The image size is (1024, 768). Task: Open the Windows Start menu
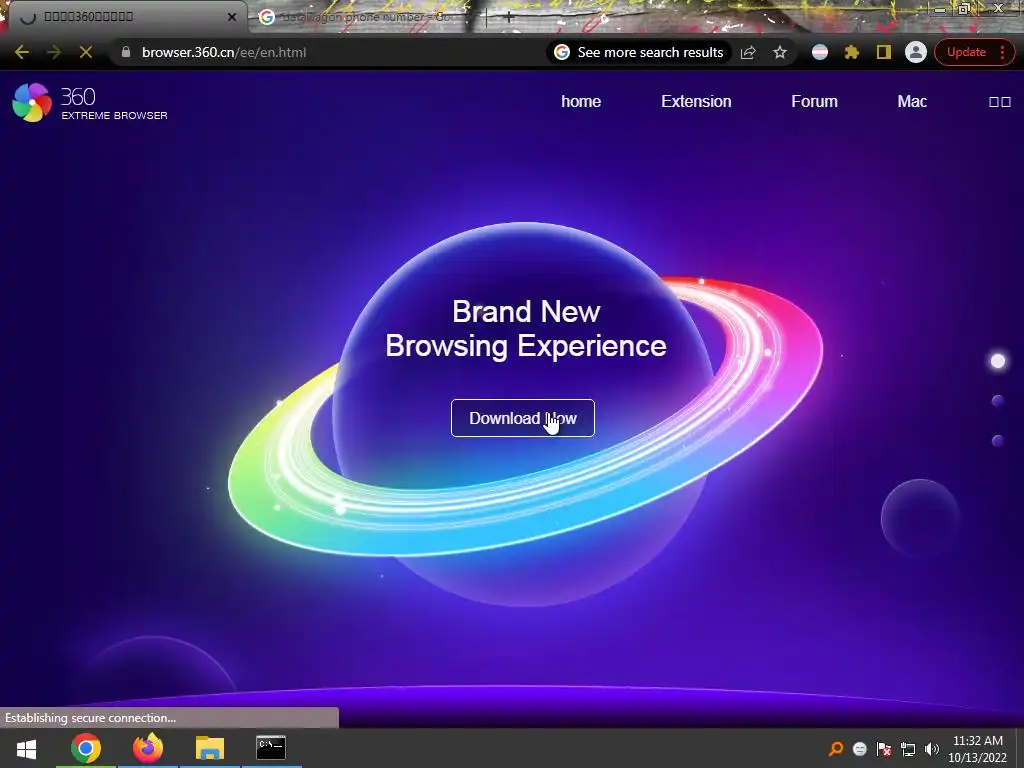point(26,748)
